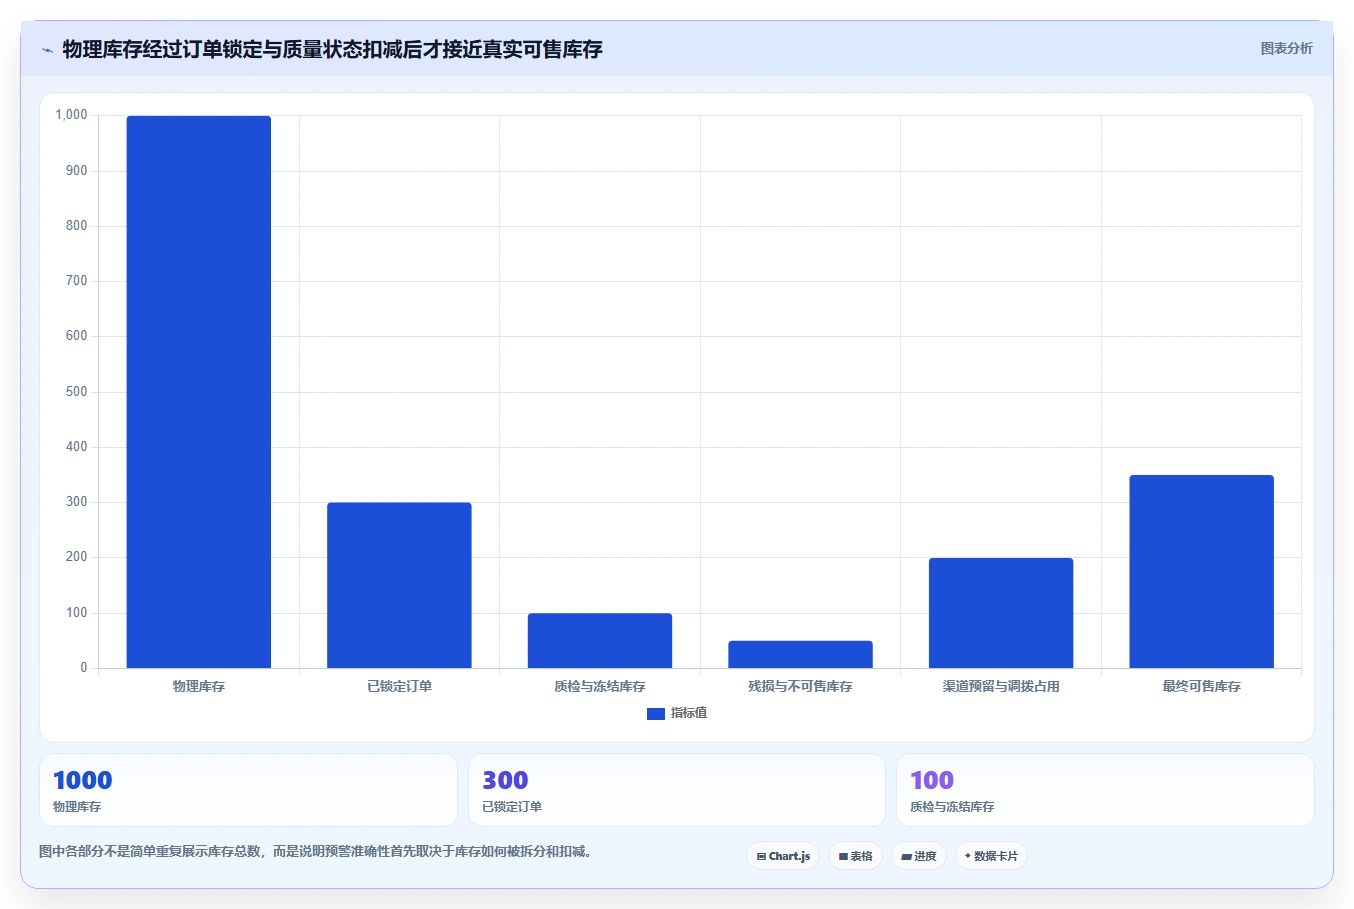Click the y-axis value 500

tap(76, 391)
